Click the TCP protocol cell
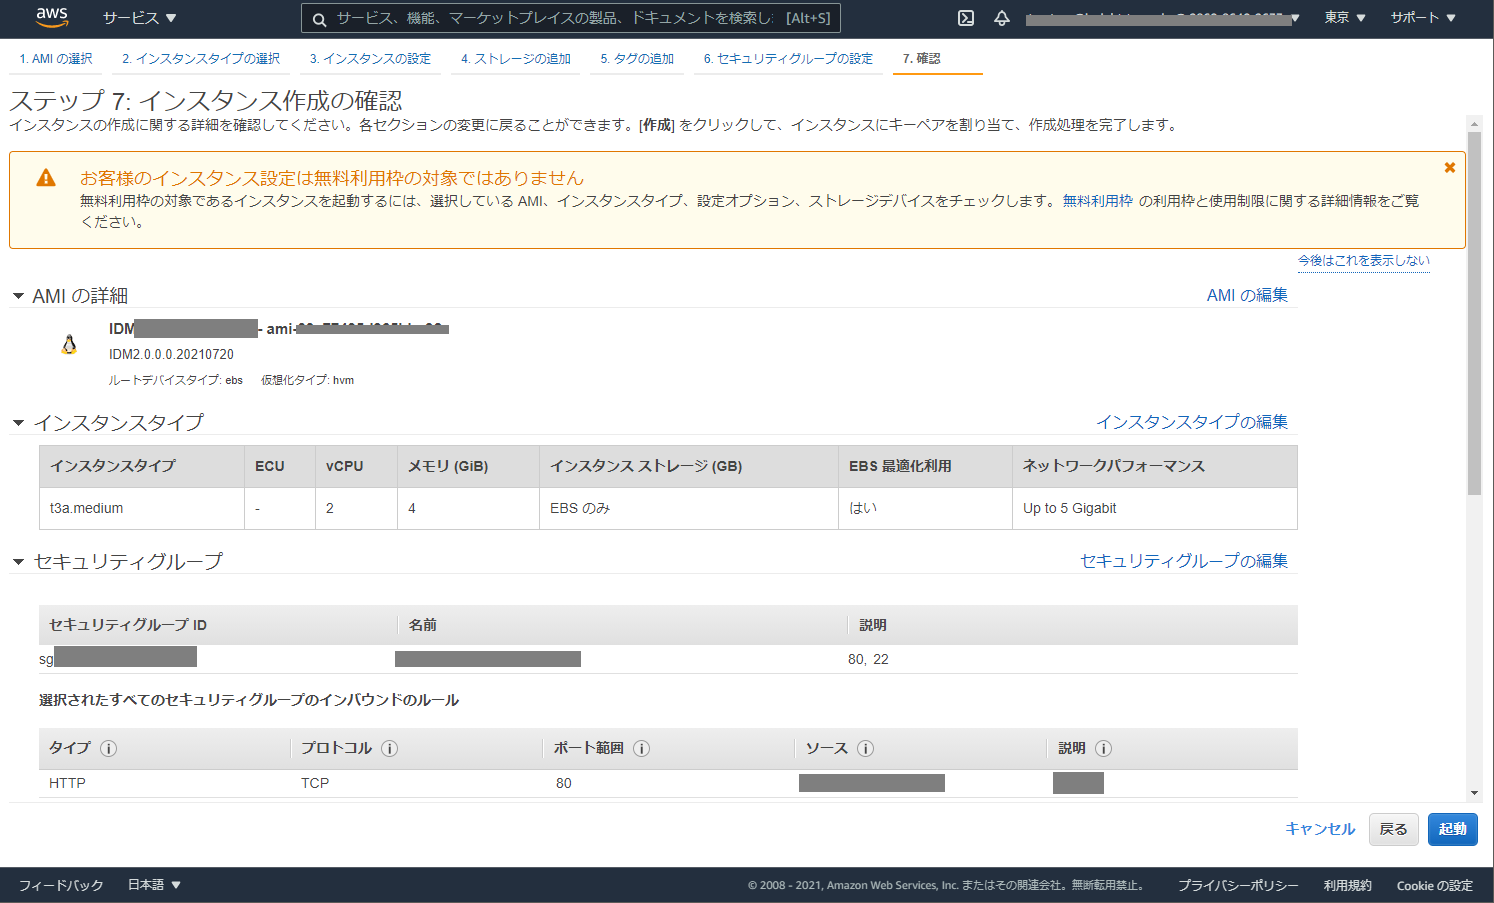The height and width of the screenshot is (903, 1494). coord(315,783)
